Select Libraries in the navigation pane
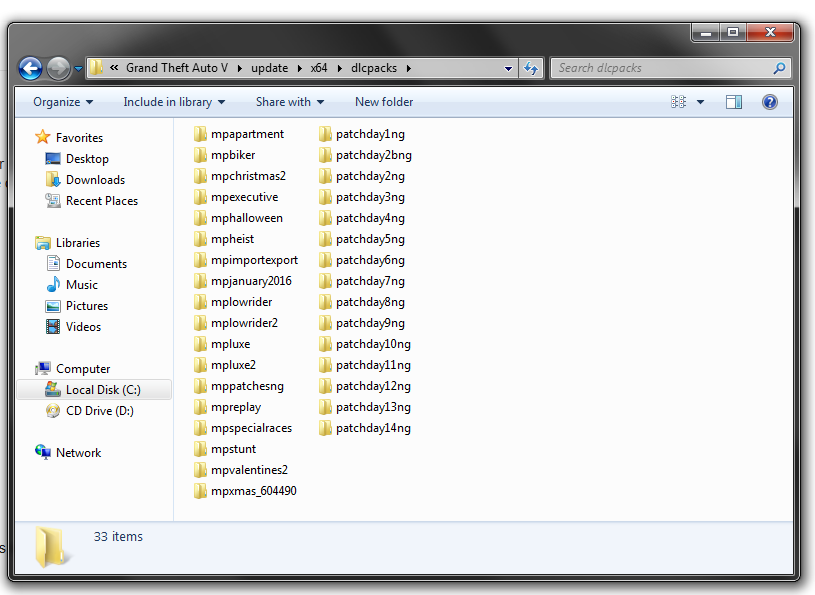815x595 pixels. click(78, 243)
